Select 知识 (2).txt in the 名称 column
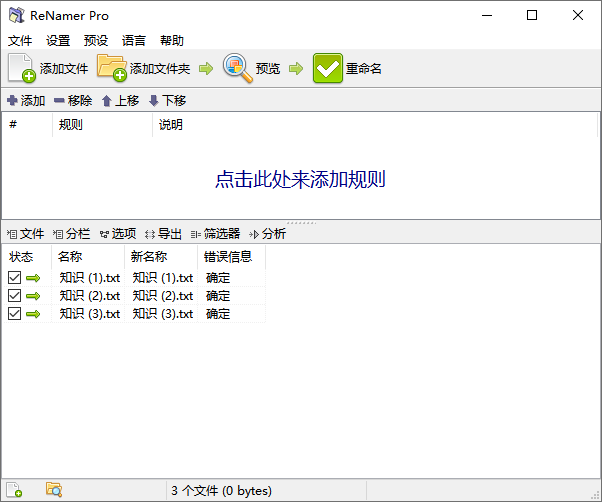602x502 pixels. [89, 296]
